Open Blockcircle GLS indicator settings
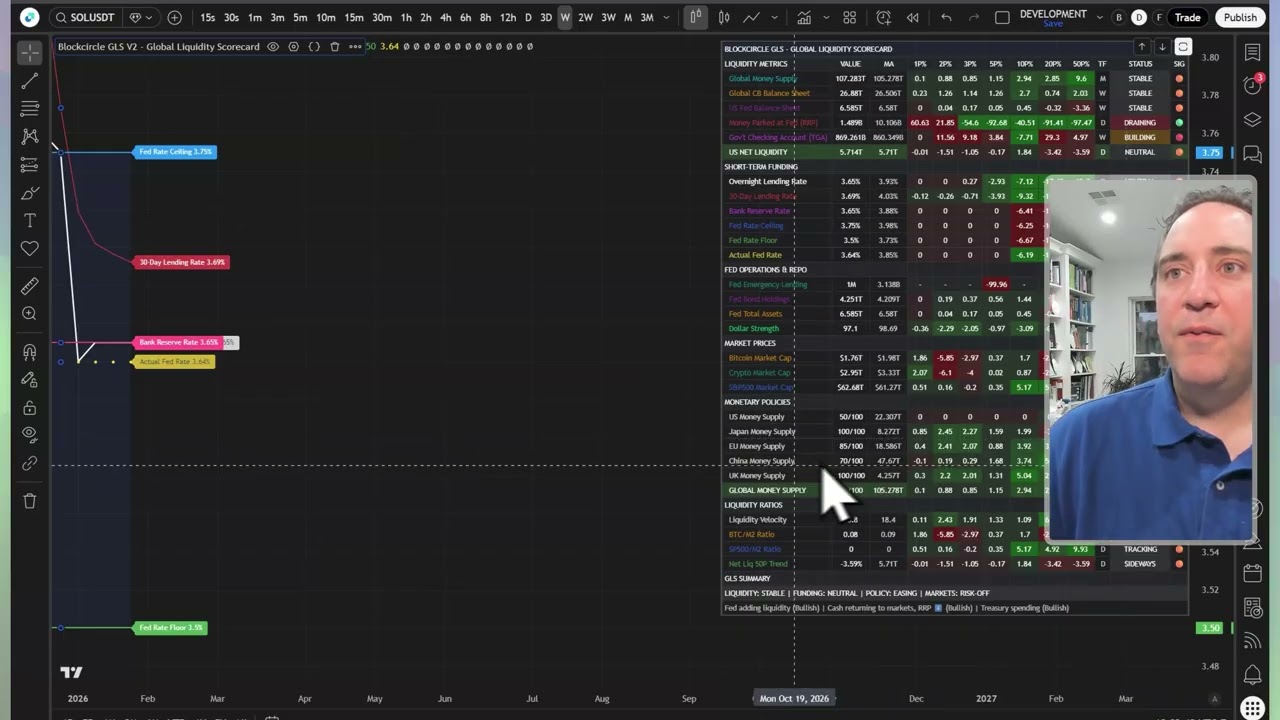The image size is (1280, 720). pos(293,46)
